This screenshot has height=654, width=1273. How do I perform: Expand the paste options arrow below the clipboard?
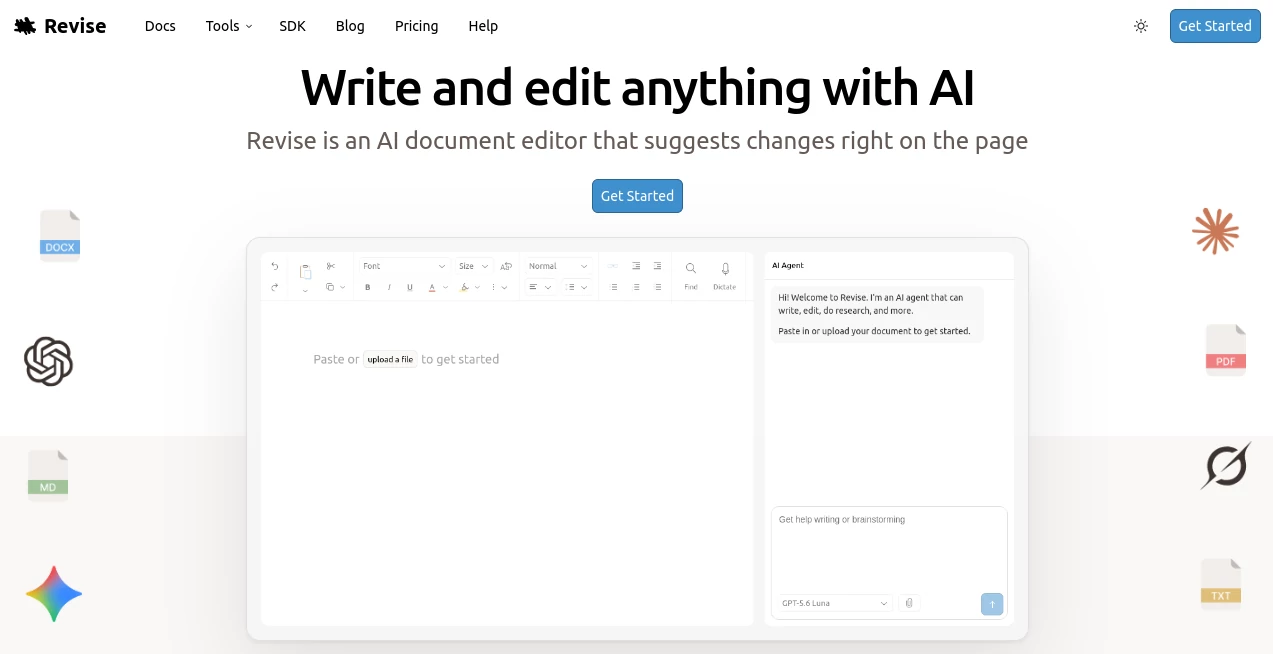(x=305, y=291)
